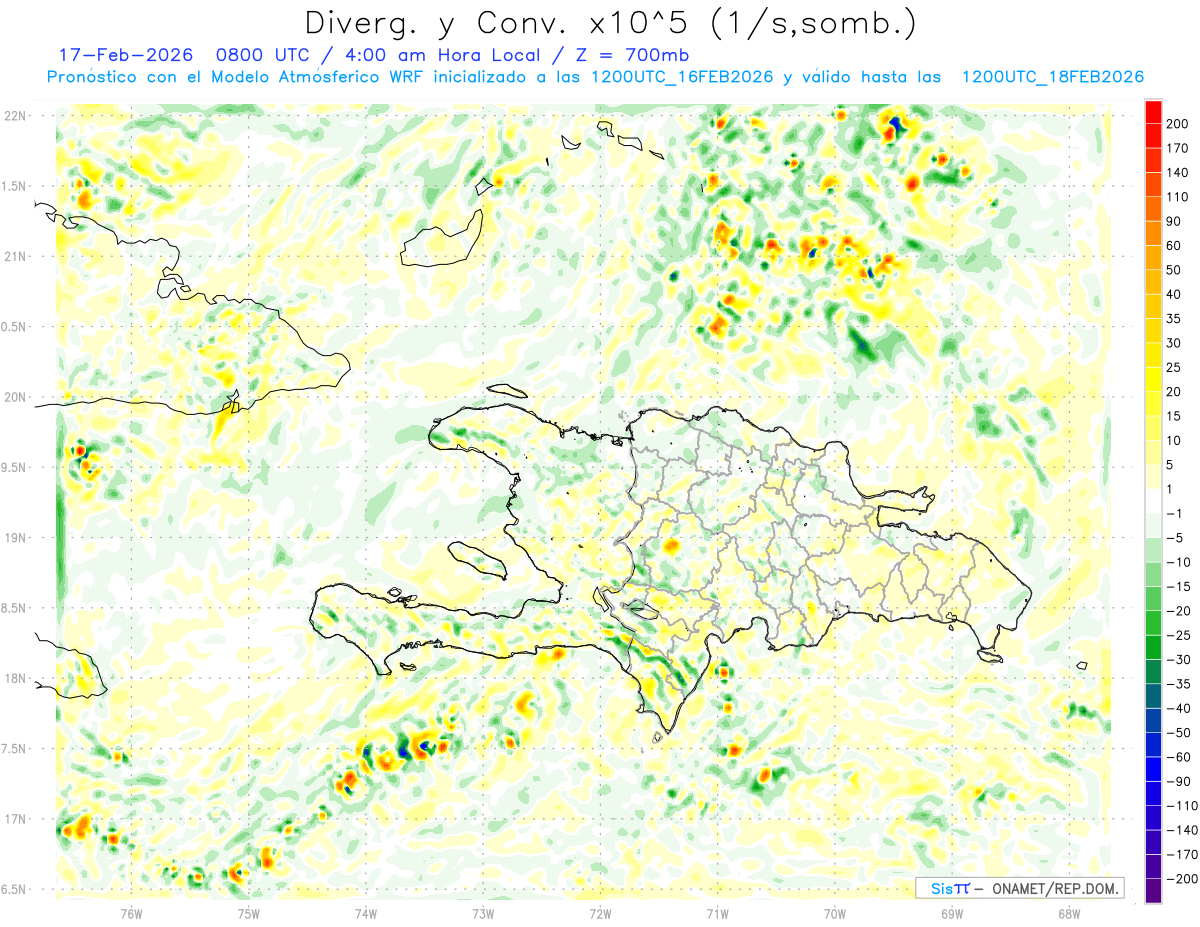Click the '75W' longitude label
Image resolution: width=1200 pixels, height=927 pixels.
249,912
